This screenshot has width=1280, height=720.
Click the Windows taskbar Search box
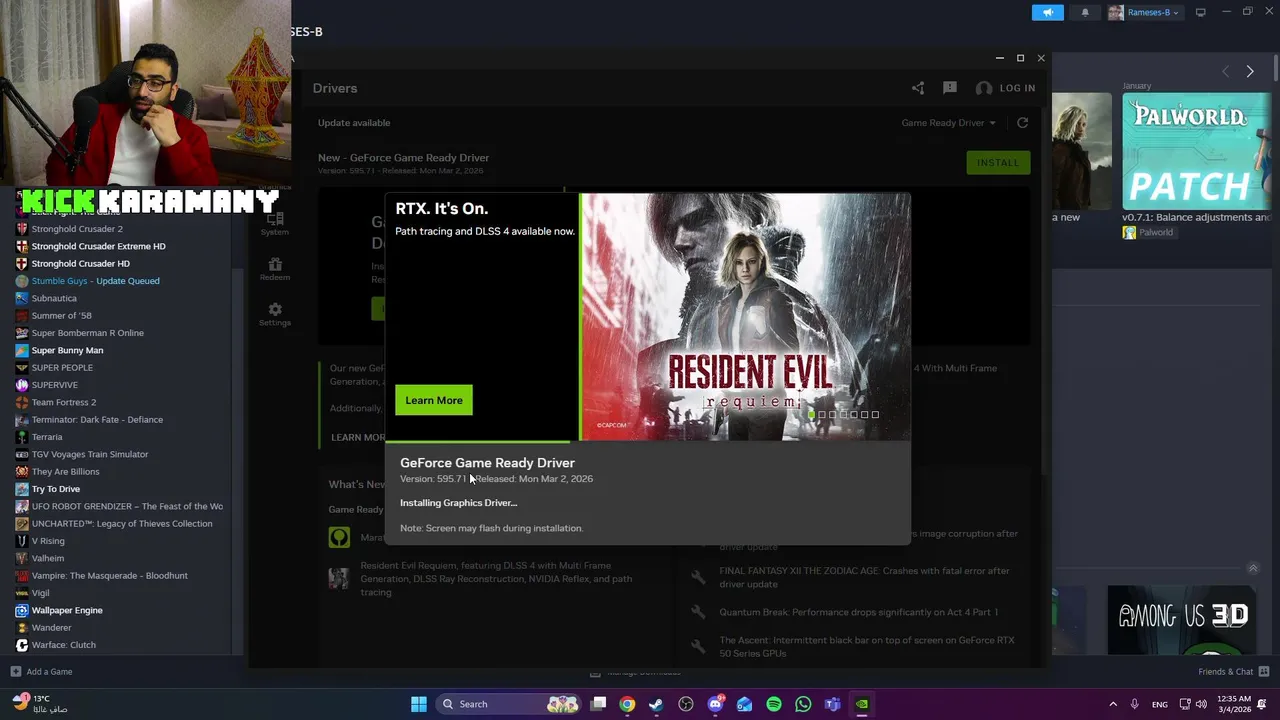point(510,704)
